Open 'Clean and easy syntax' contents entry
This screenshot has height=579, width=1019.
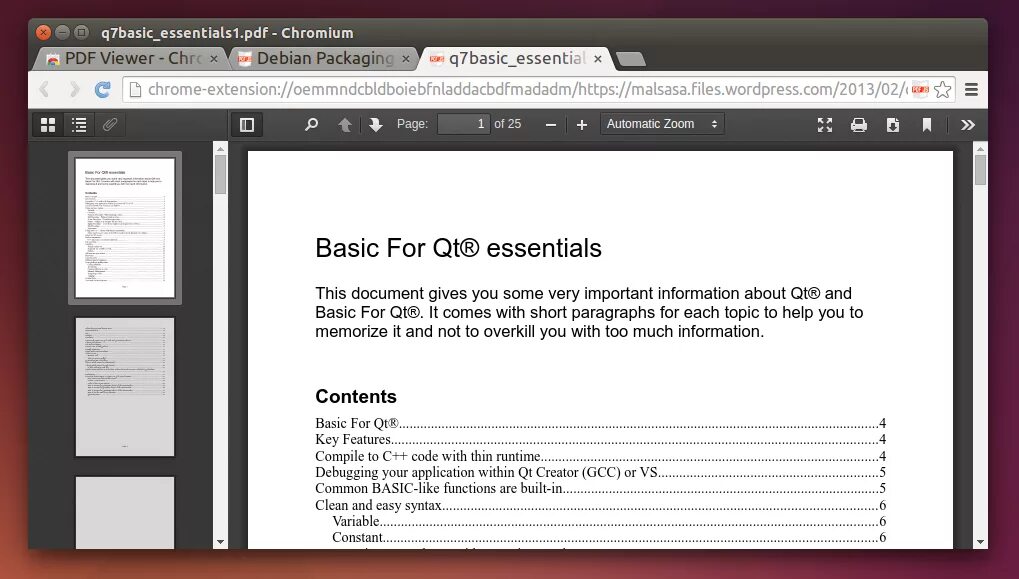tap(600, 505)
